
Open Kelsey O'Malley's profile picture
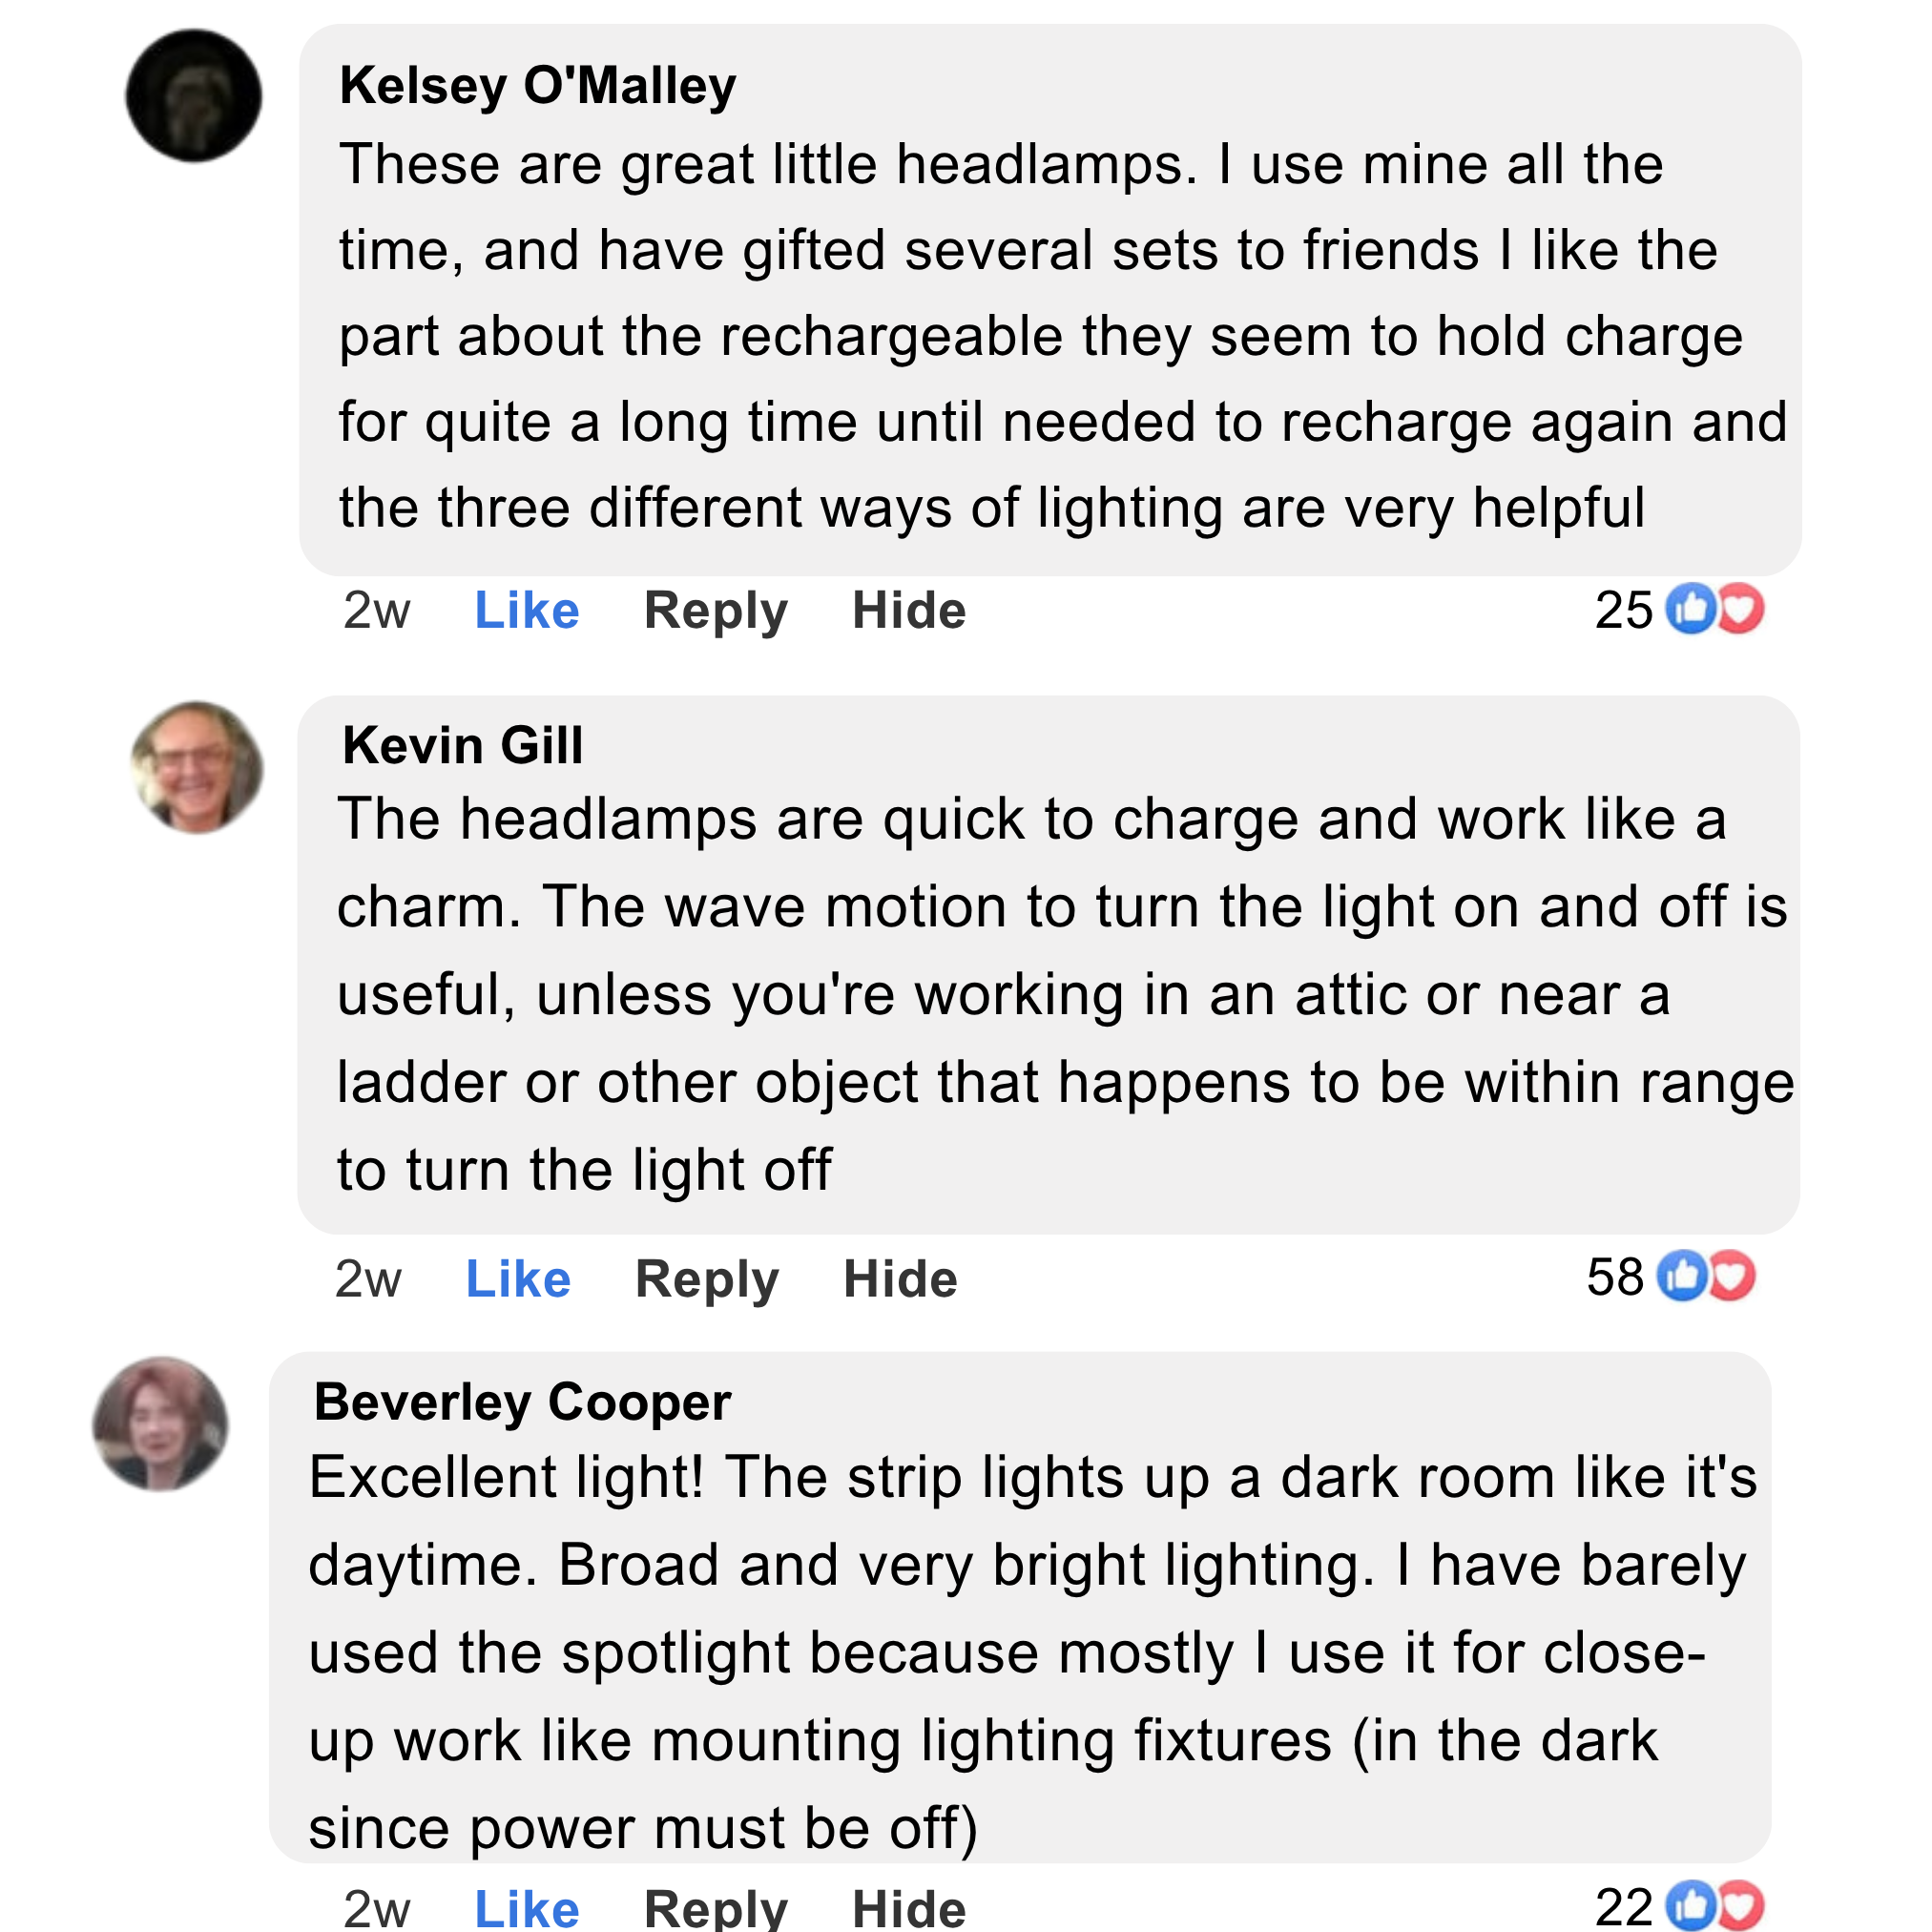[x=194, y=96]
